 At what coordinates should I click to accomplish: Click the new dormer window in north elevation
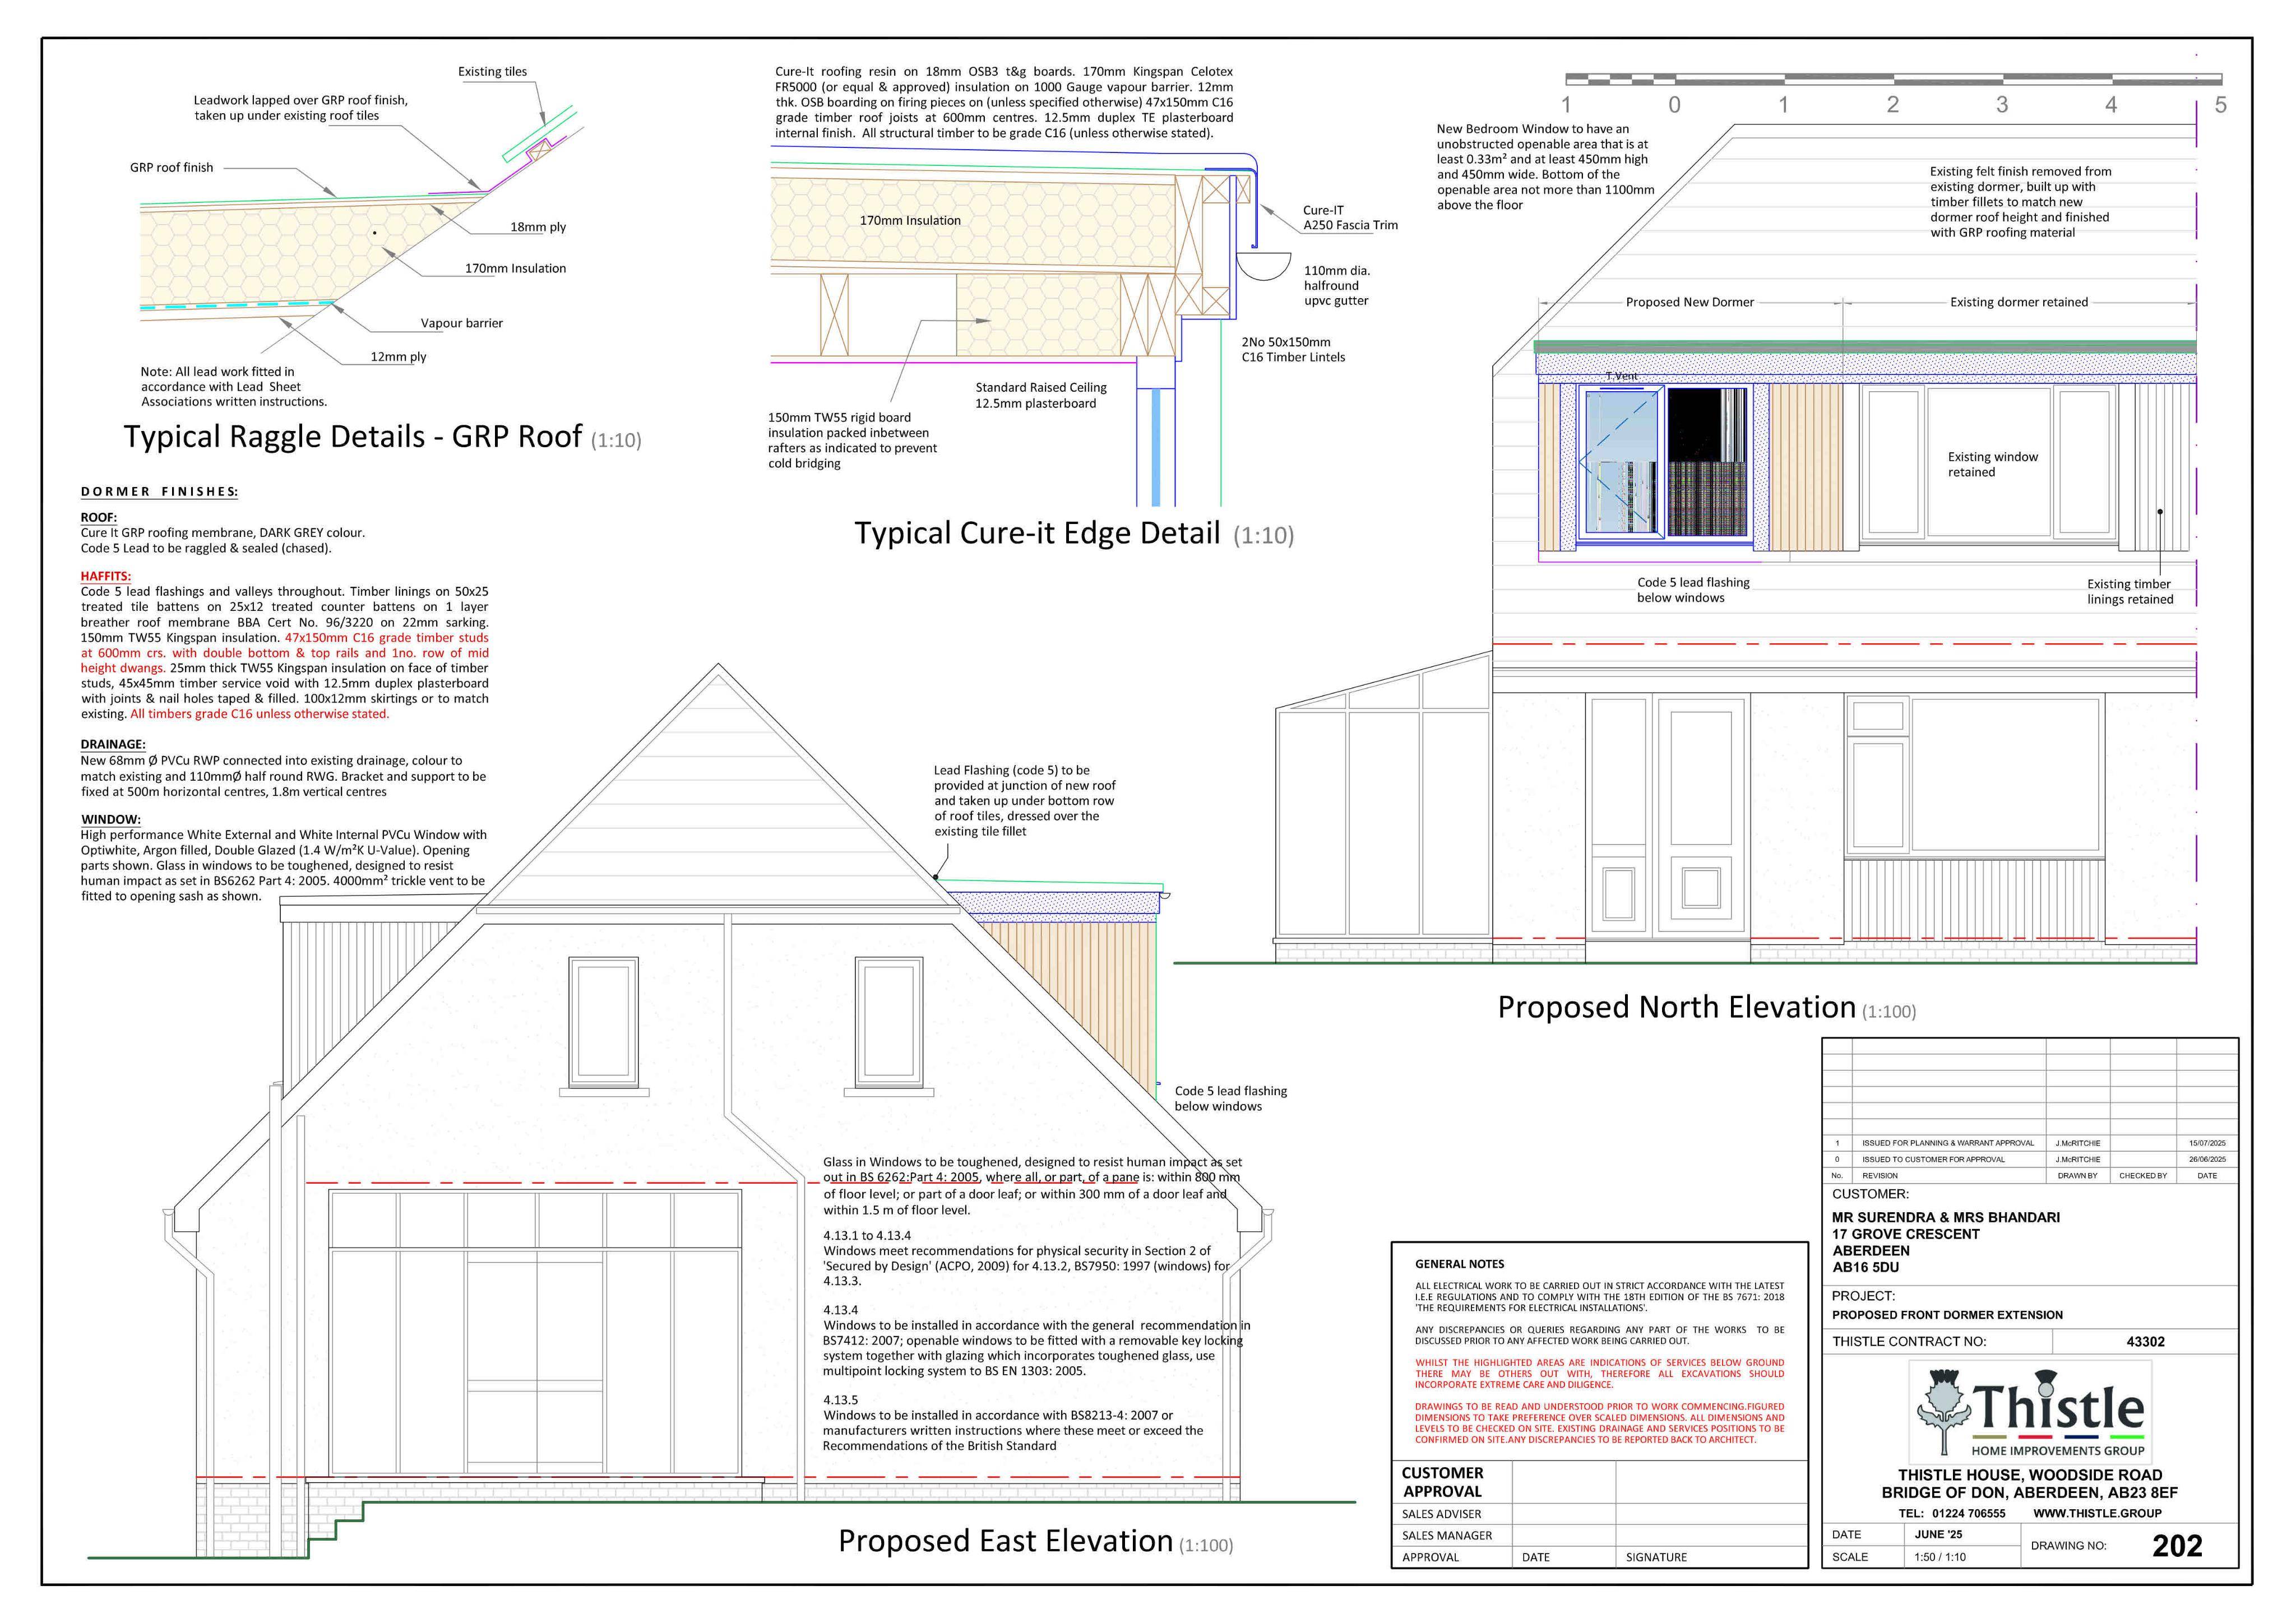click(1665, 463)
